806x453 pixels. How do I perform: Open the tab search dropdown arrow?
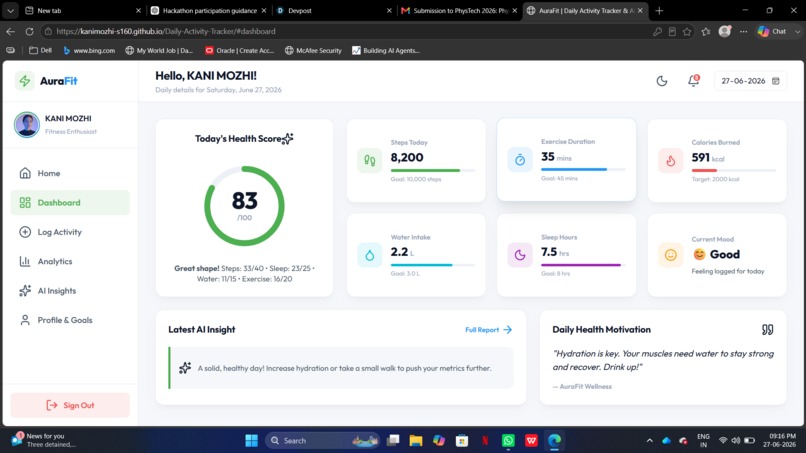(x=10, y=10)
